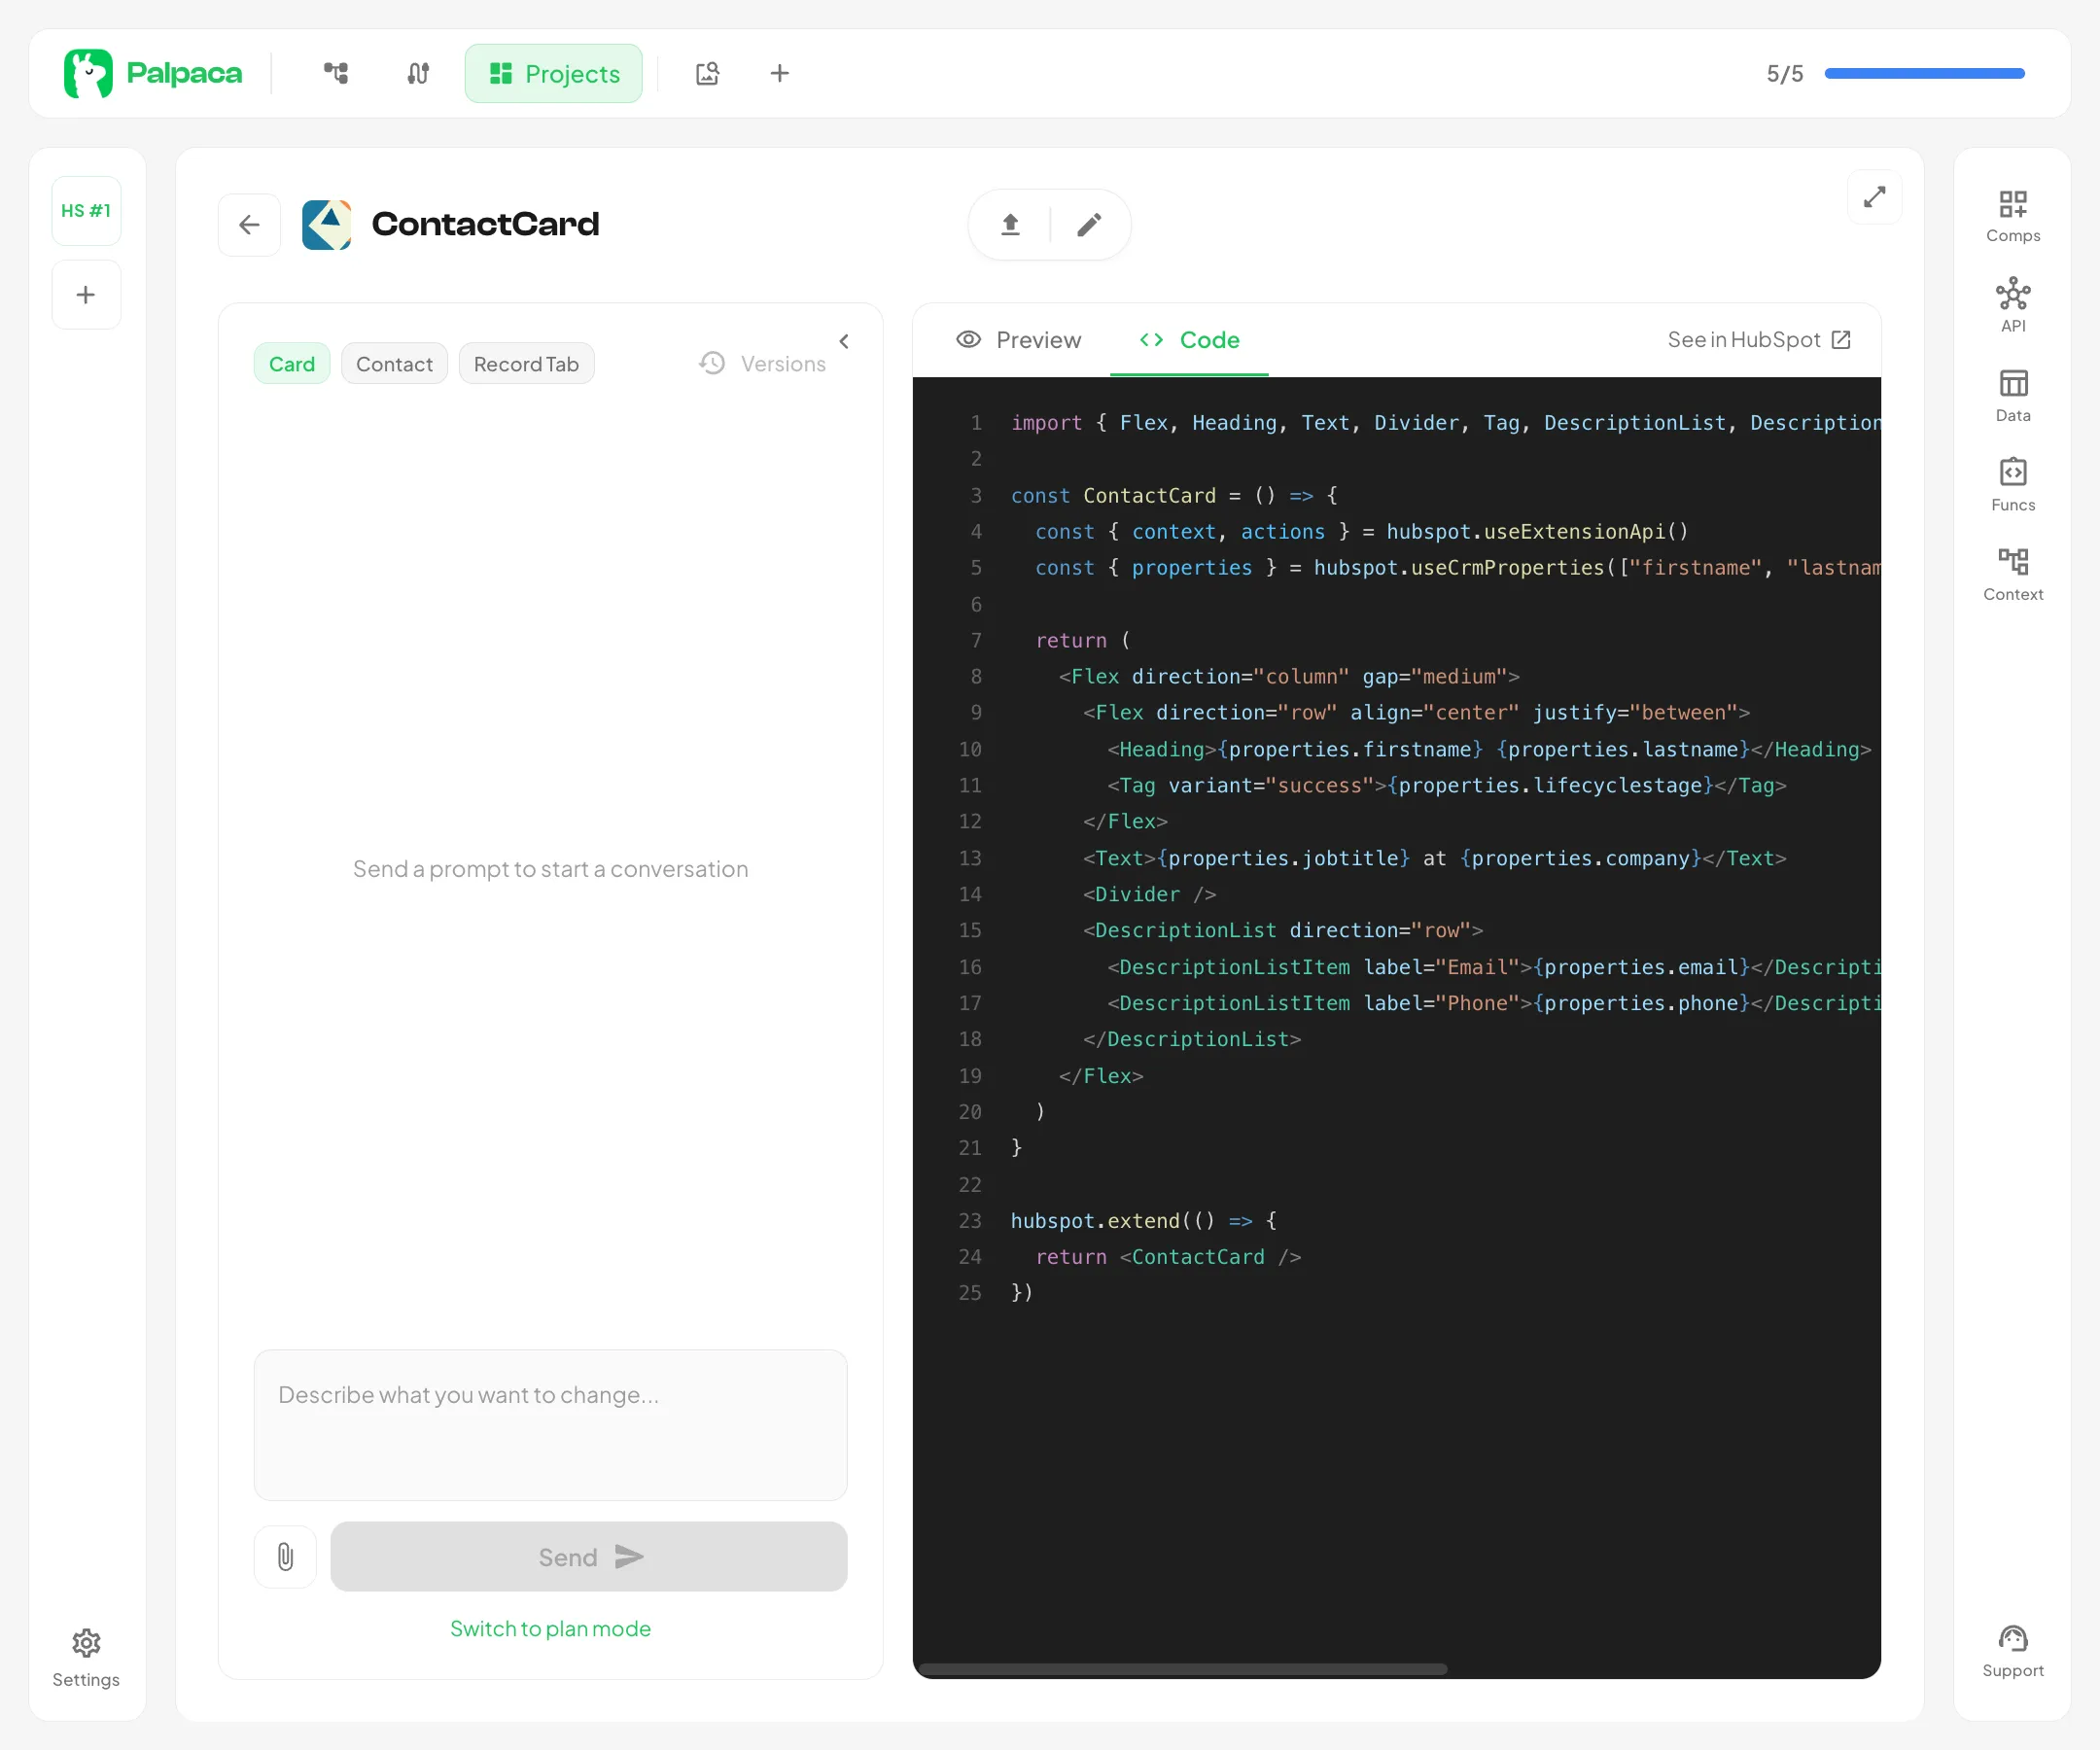Open See in HubSpot
The image size is (2100, 1750).
tap(1758, 340)
